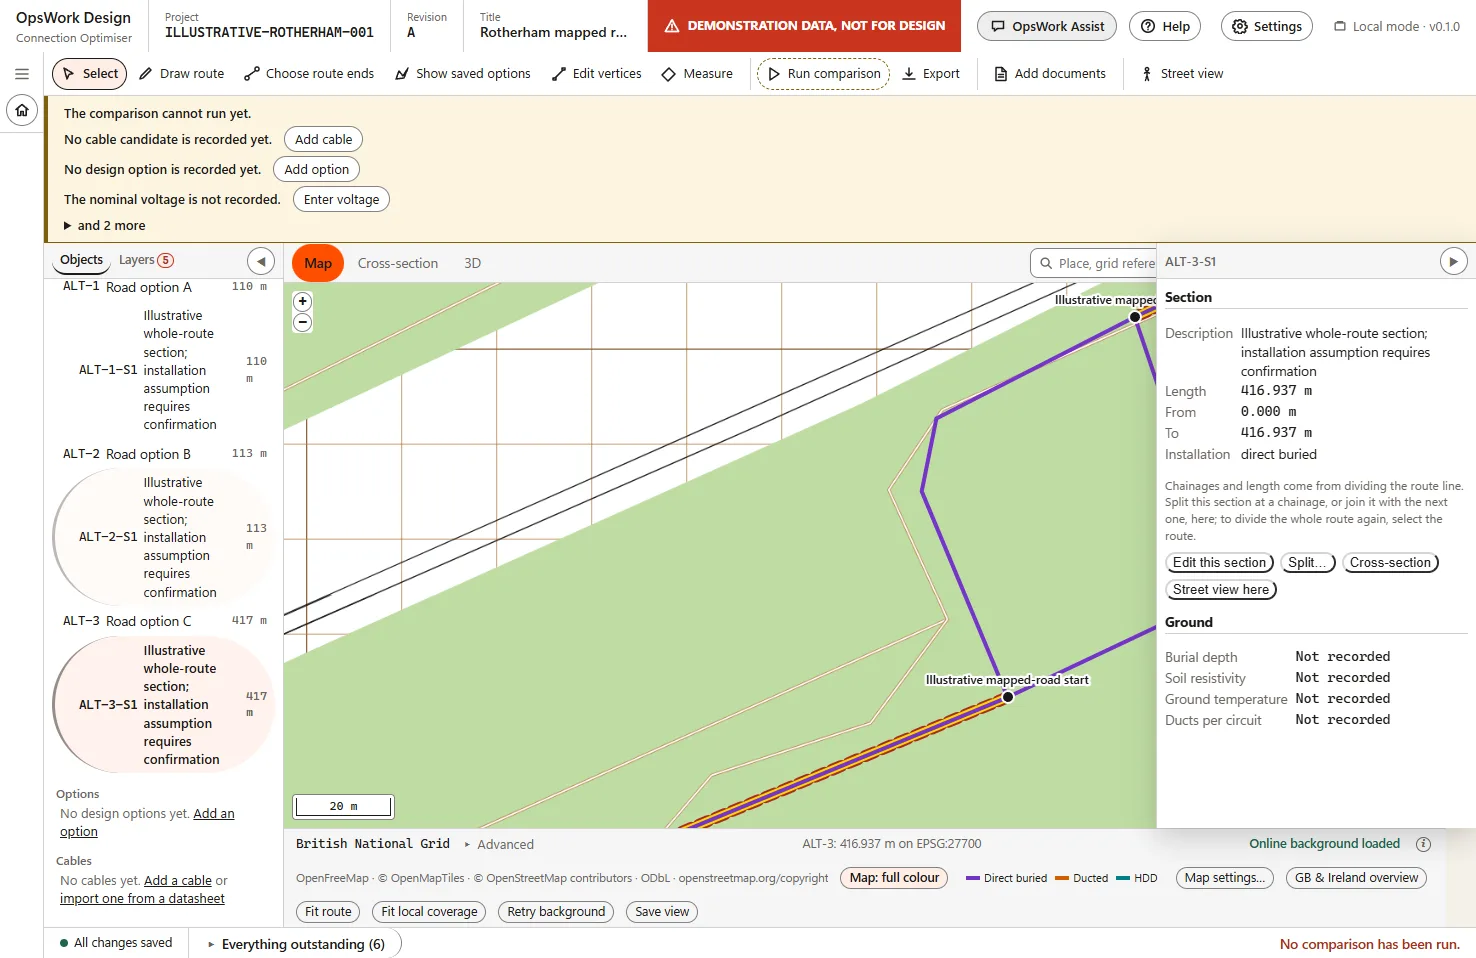Select the Map view tab

tap(318, 263)
